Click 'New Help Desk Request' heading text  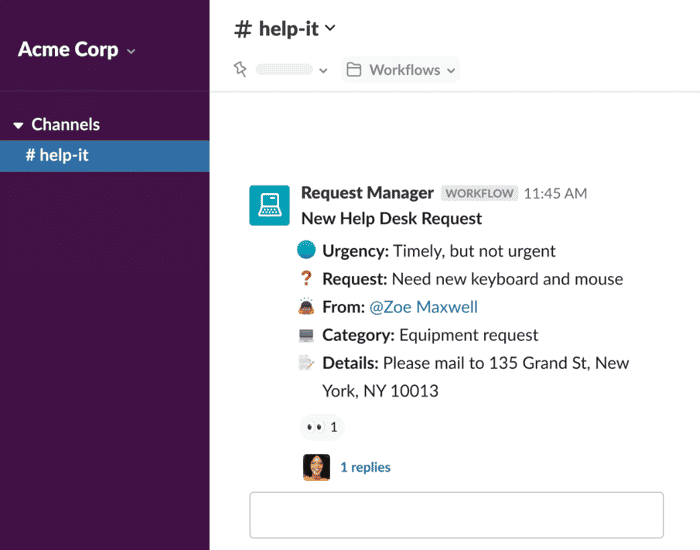point(392,219)
